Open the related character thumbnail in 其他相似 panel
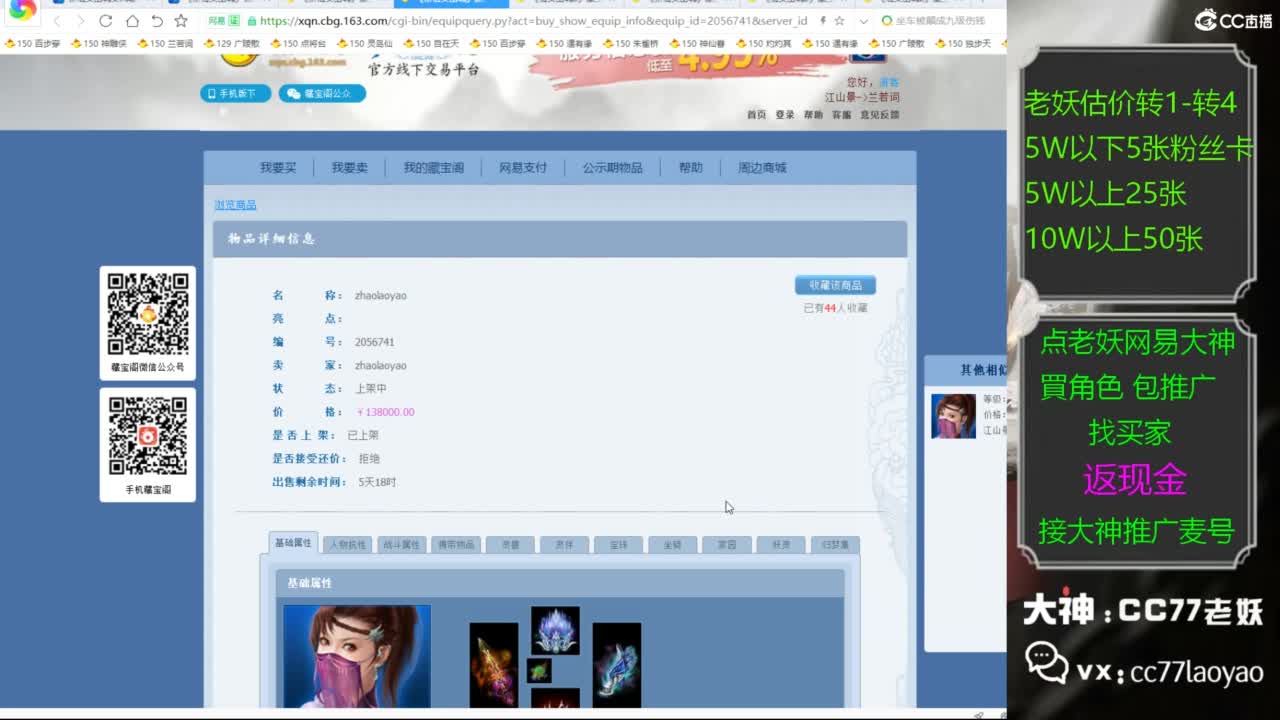 tap(953, 416)
